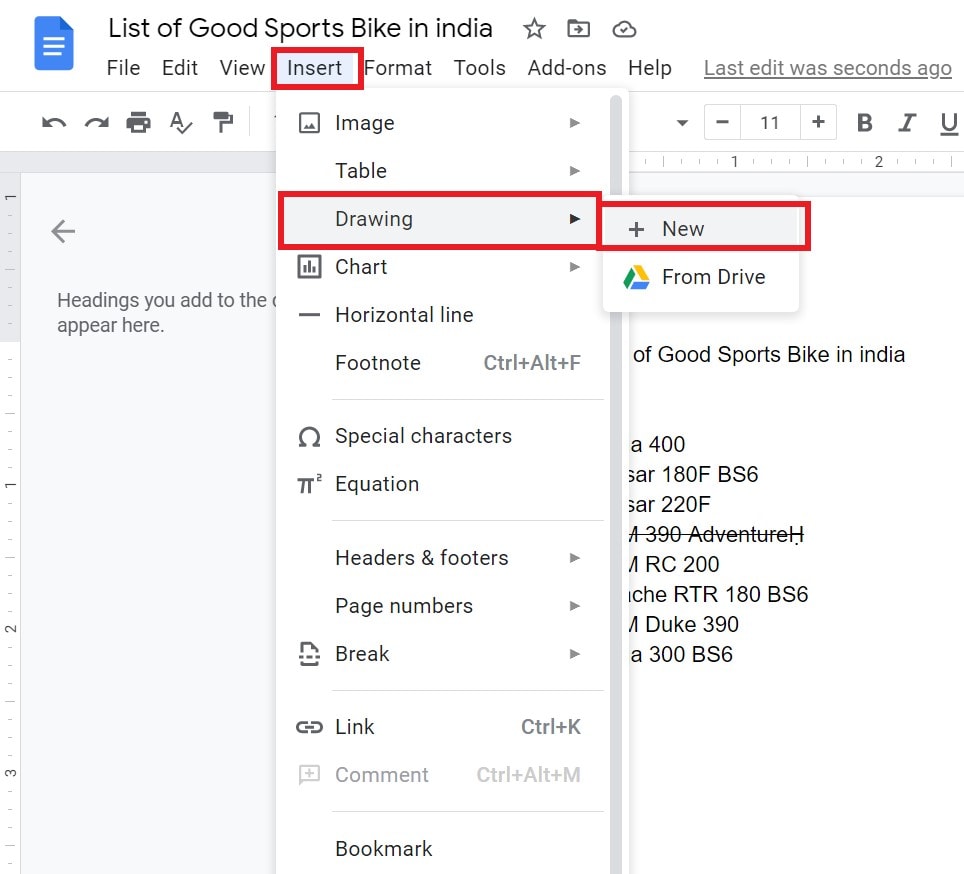Select New to insert a drawing
Screen dimensions: 964x874
point(683,228)
